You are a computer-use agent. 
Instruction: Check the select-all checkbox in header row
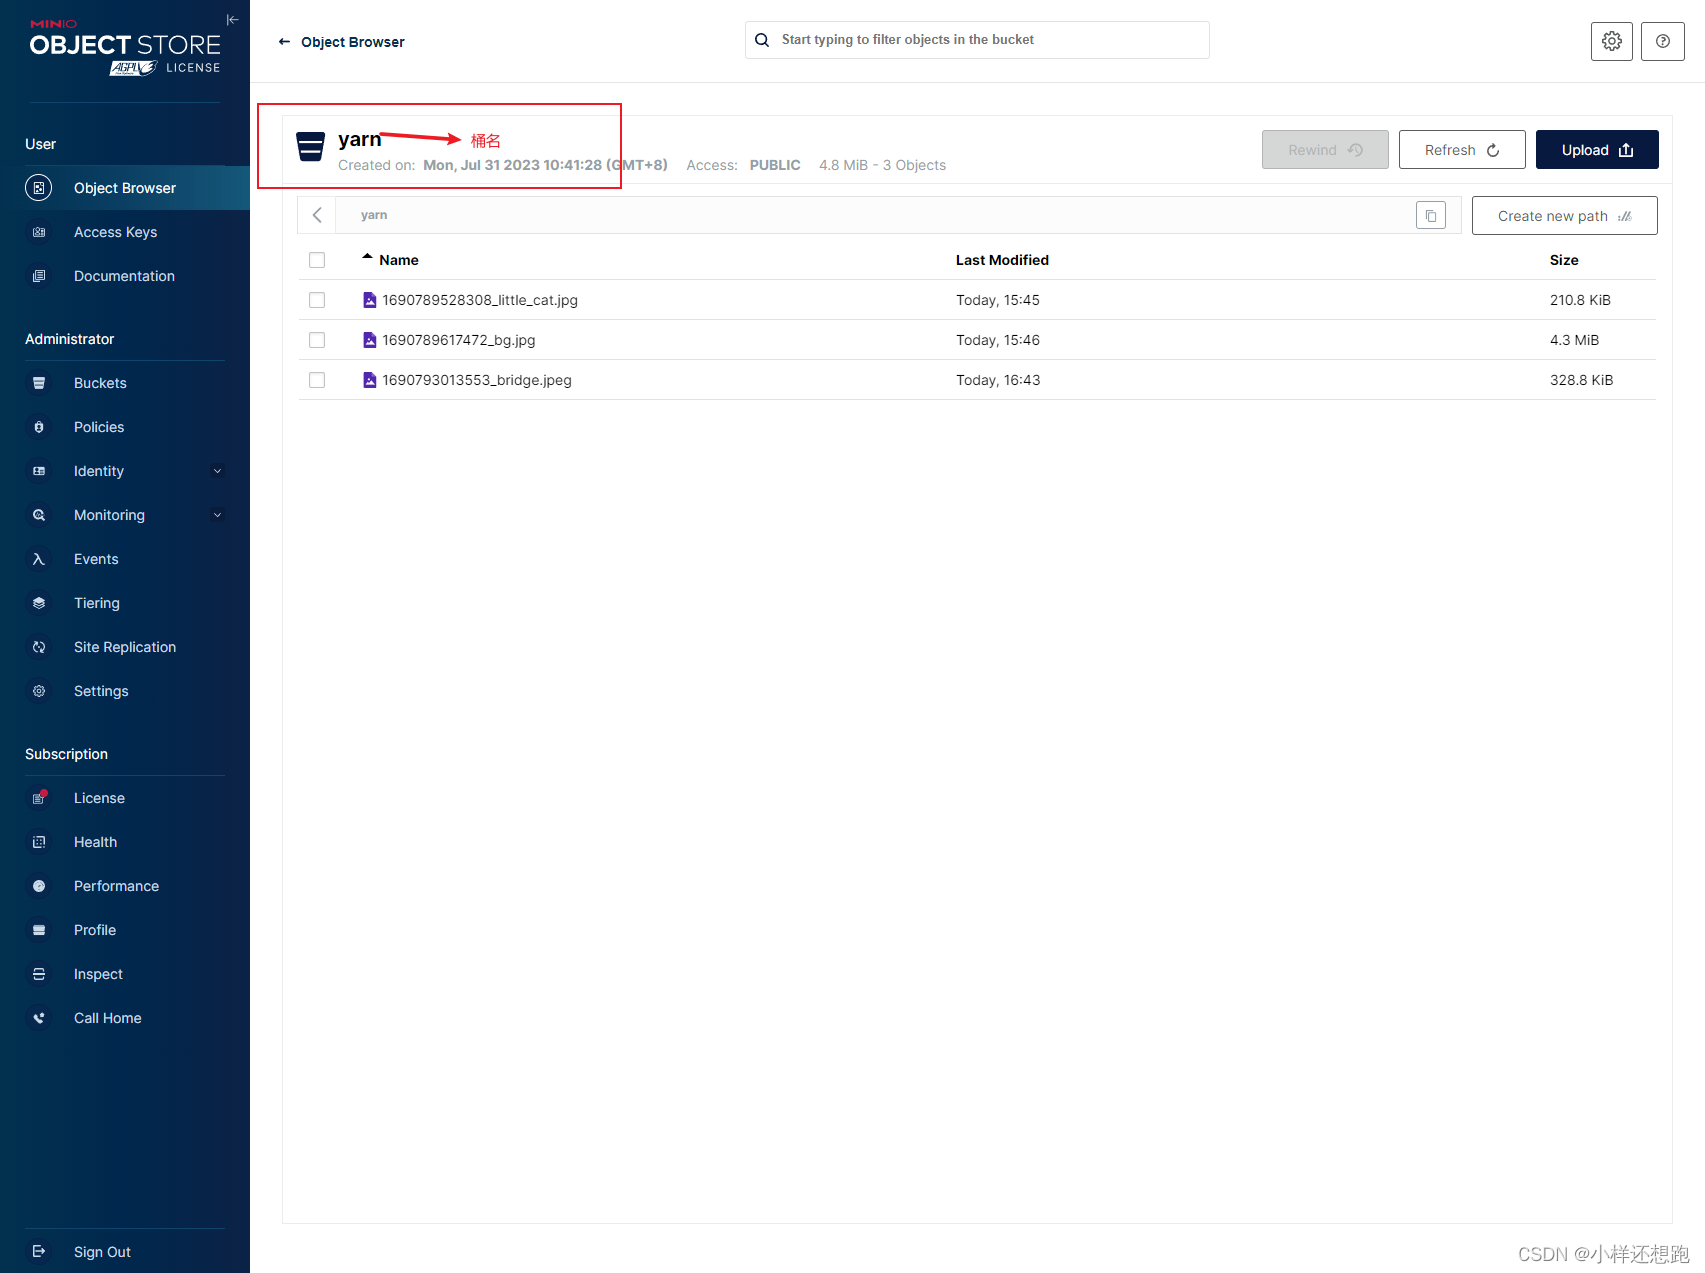point(317,259)
